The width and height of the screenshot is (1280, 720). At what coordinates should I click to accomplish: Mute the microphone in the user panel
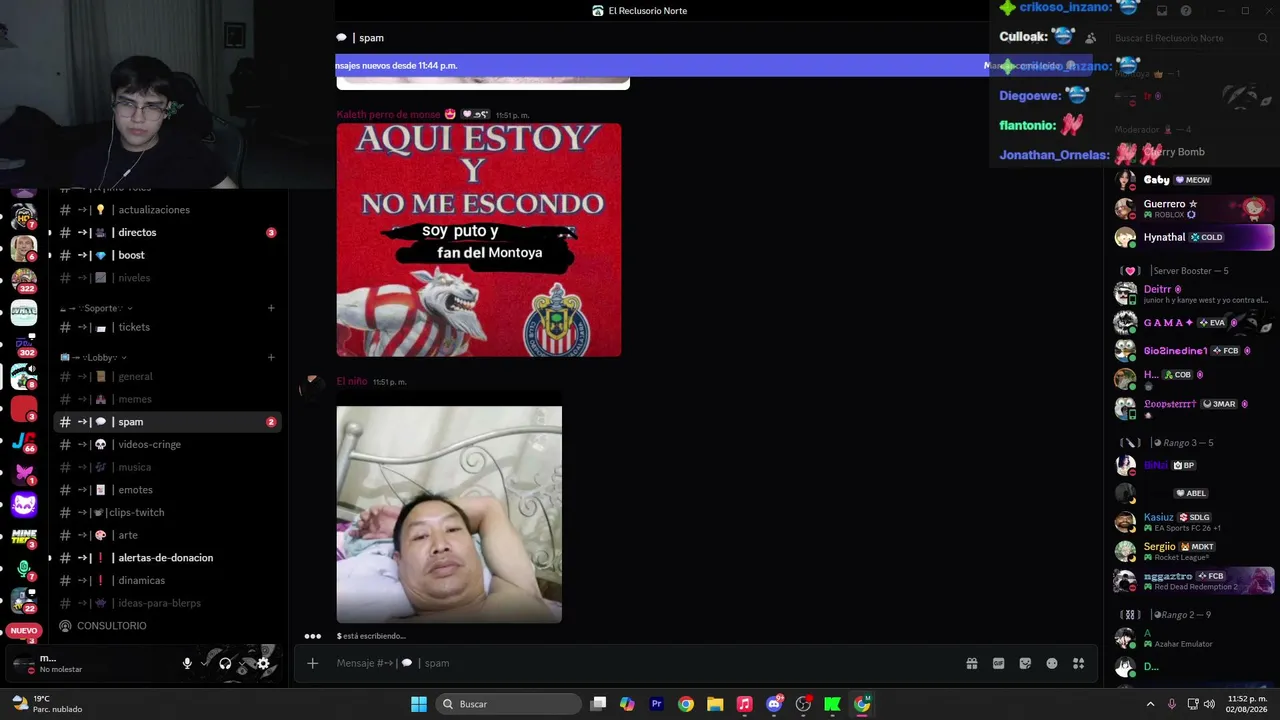coord(187,663)
